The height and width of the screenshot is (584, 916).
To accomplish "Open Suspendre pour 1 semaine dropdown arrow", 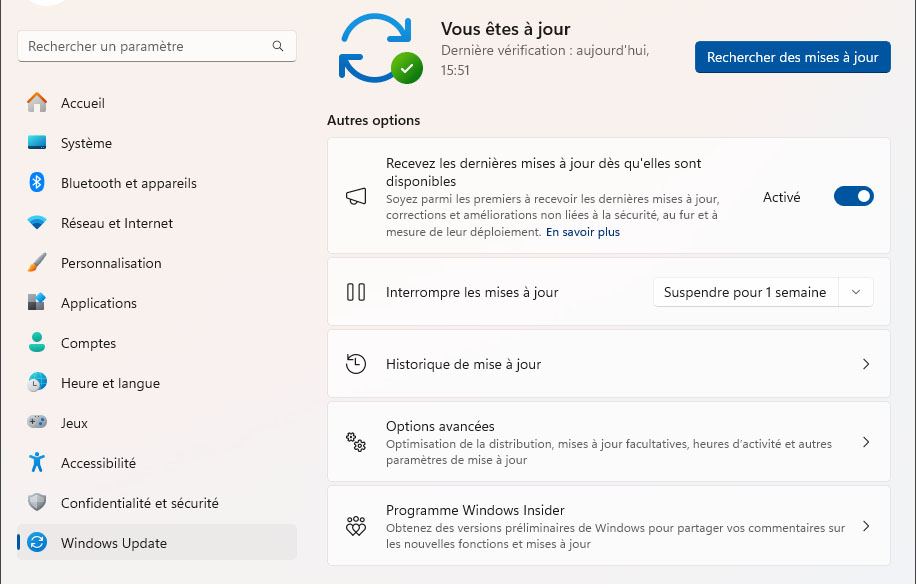I will click(856, 292).
